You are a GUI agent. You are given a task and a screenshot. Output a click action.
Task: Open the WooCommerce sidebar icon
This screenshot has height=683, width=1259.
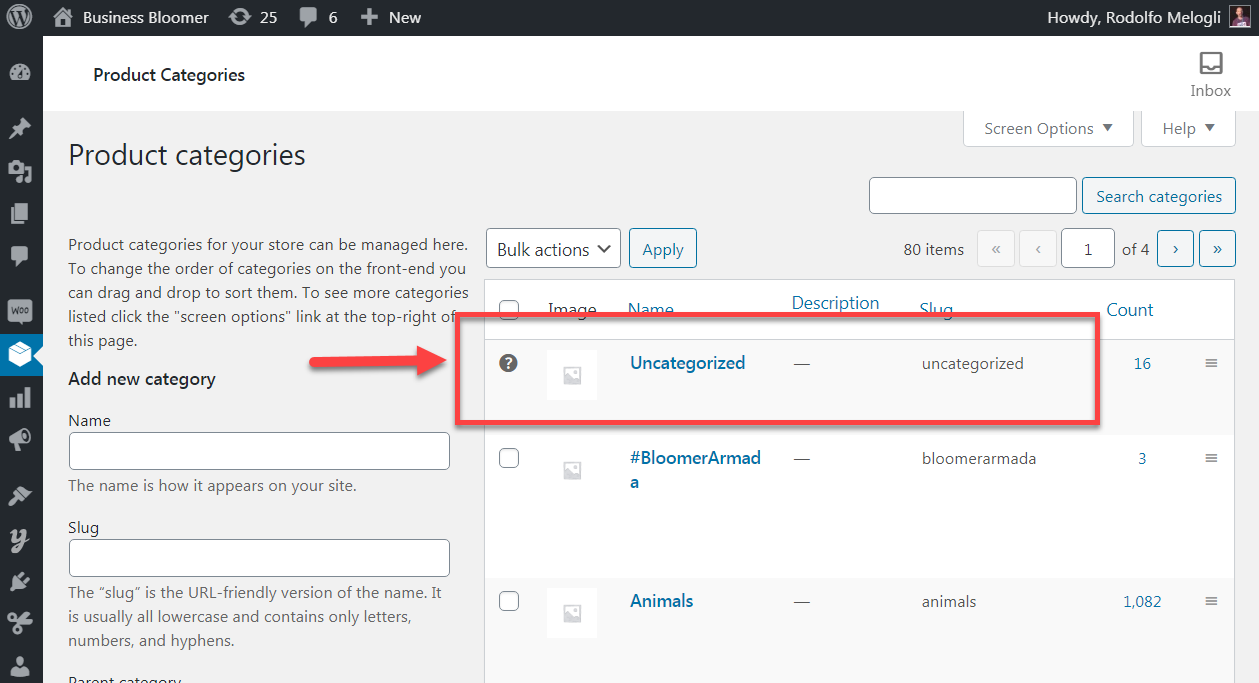[20, 311]
